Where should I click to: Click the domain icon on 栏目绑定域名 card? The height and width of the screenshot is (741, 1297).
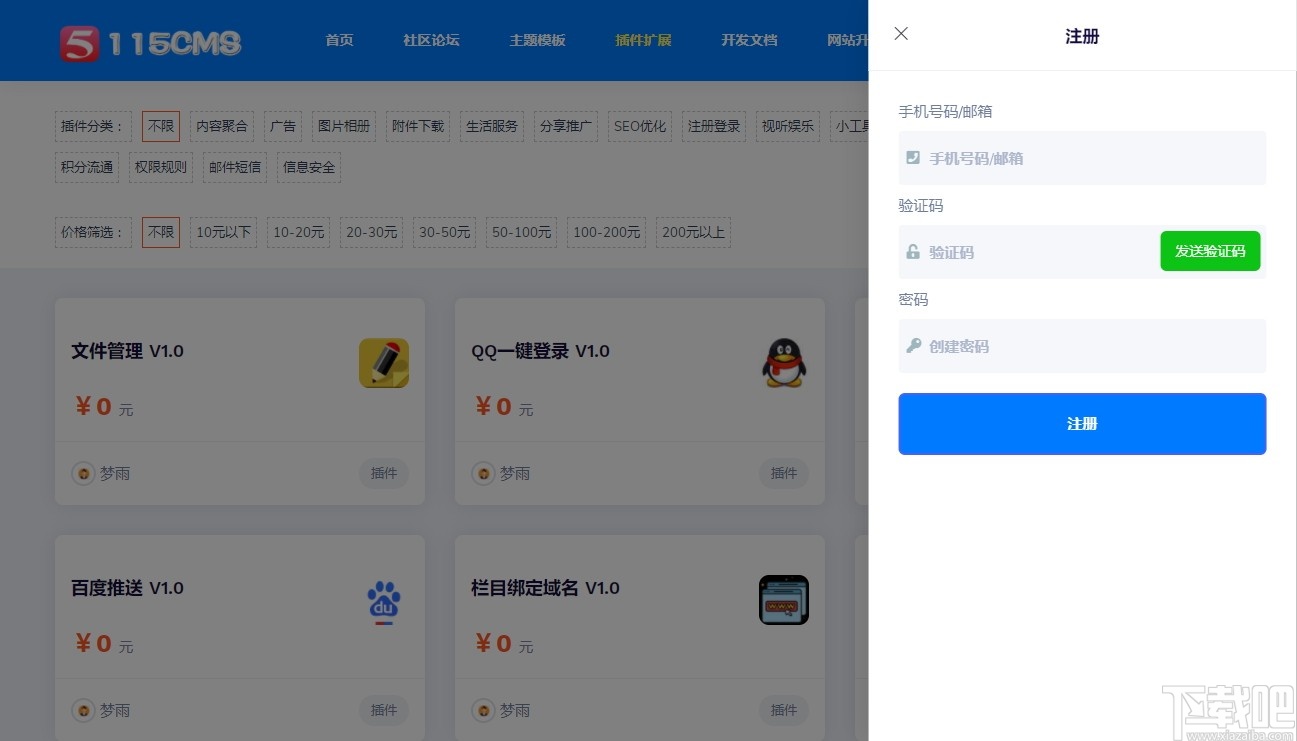784,600
